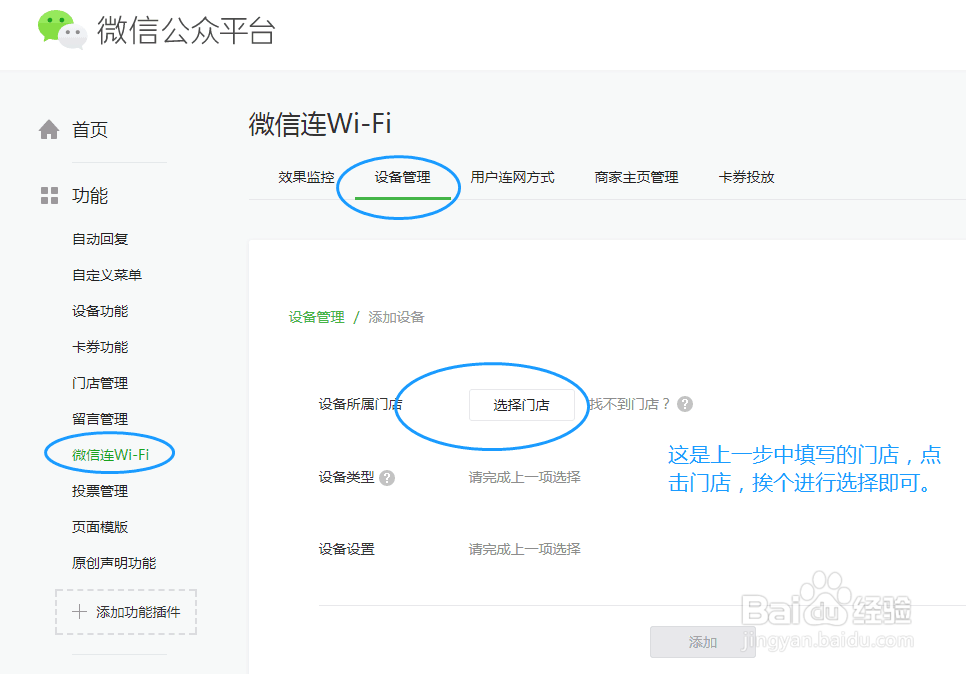Screen dimensions: 966x674
Task: Click the WeChat logo icon
Action: click(x=62, y=30)
